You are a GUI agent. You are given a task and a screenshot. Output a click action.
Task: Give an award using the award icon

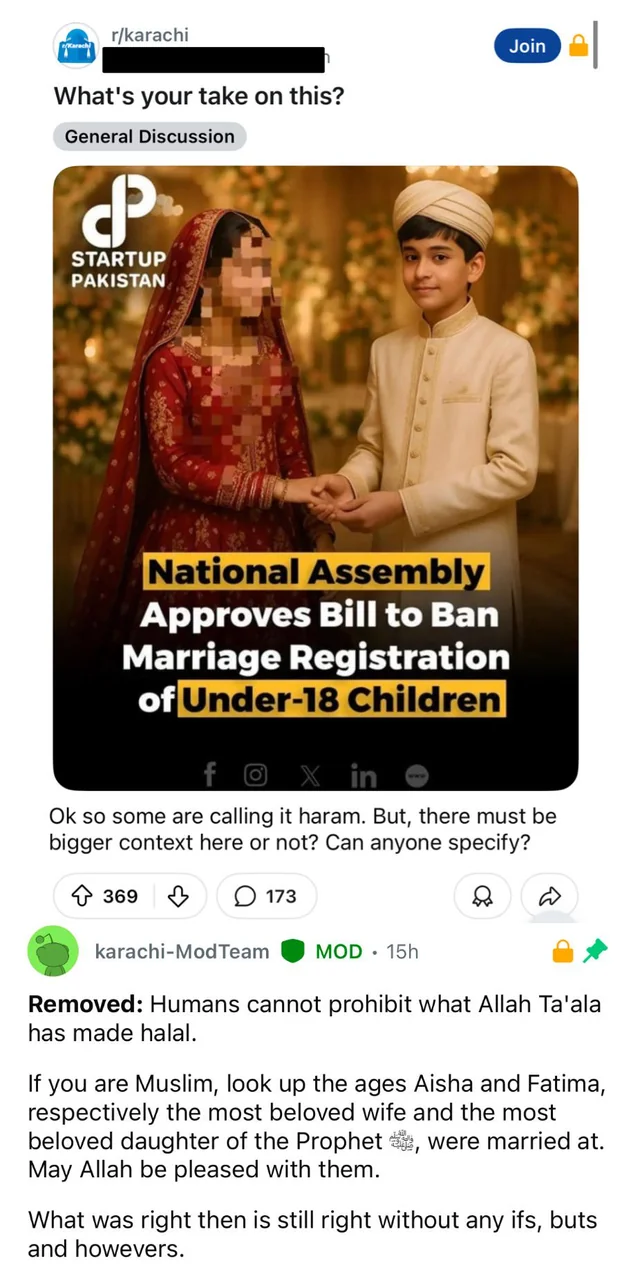pos(482,896)
